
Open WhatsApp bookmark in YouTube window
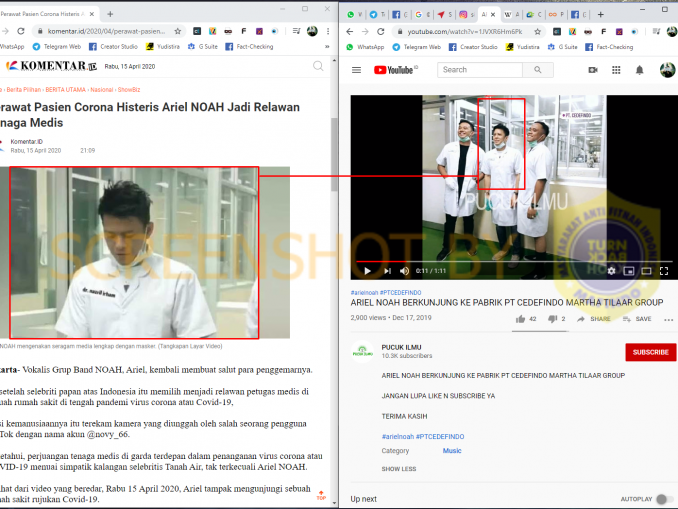click(x=365, y=47)
